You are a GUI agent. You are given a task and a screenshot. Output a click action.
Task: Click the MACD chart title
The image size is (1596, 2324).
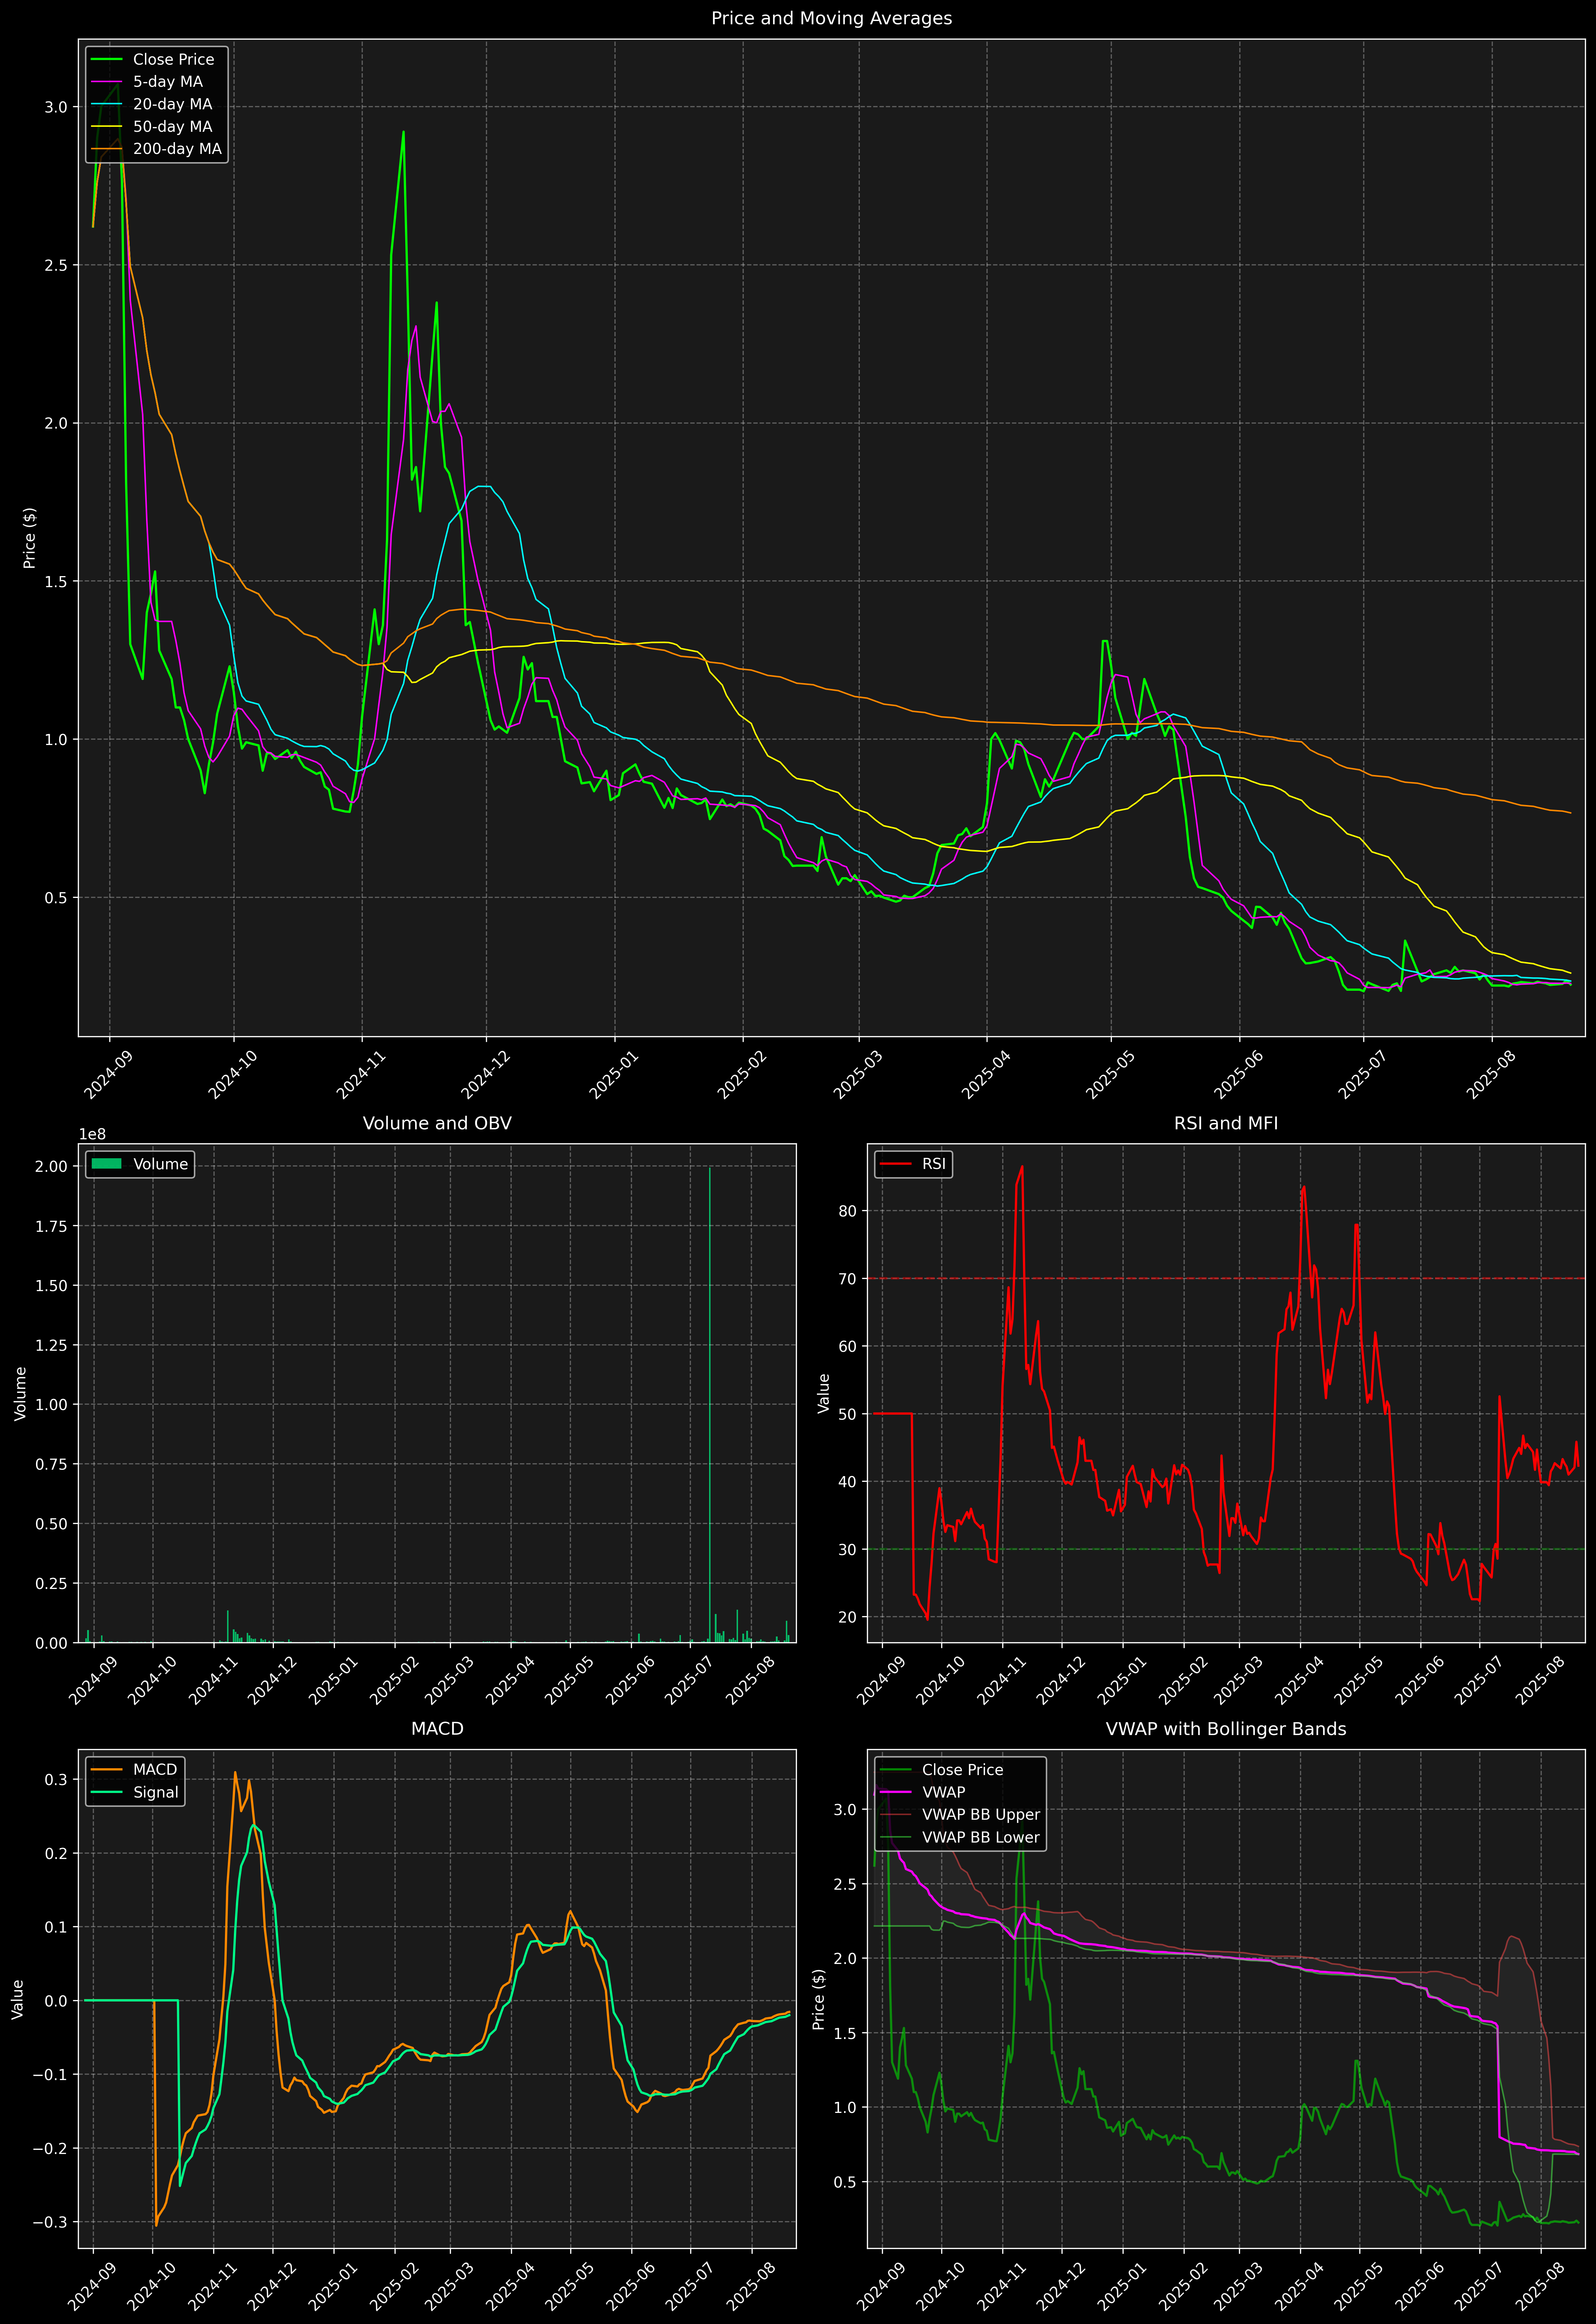click(437, 1729)
